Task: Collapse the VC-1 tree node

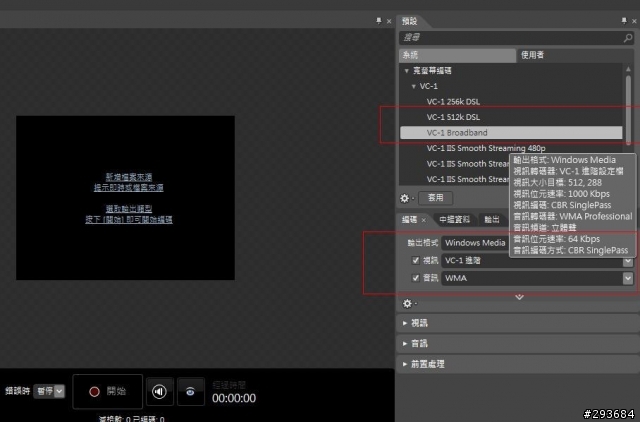Action: (413, 87)
